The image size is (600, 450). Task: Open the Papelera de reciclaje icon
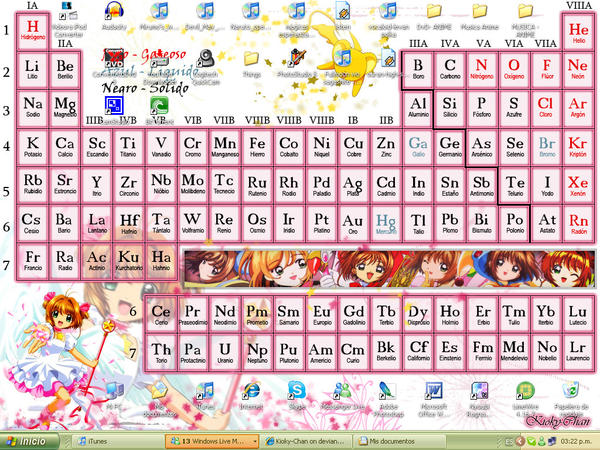pos(571,390)
